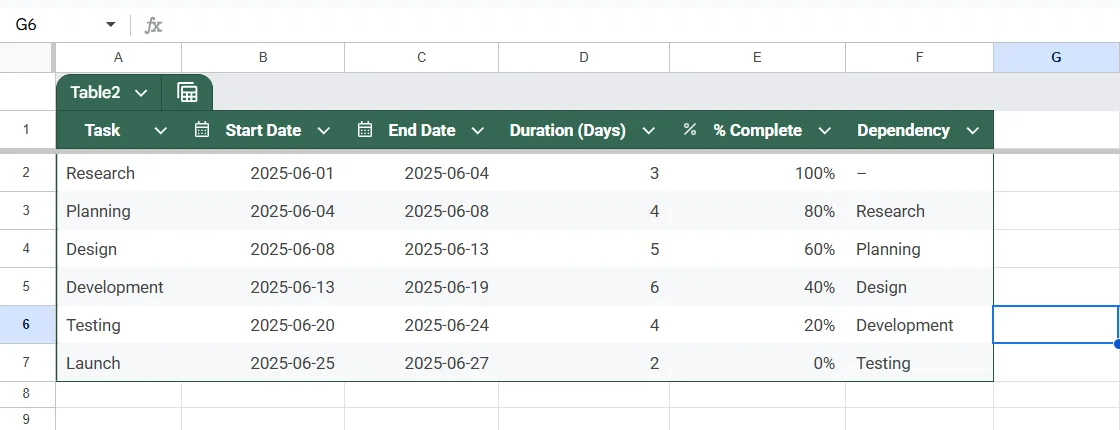Select the Development dependency cell in column F
Viewport: 1120px width, 430px height.
pyautogui.click(x=919, y=324)
